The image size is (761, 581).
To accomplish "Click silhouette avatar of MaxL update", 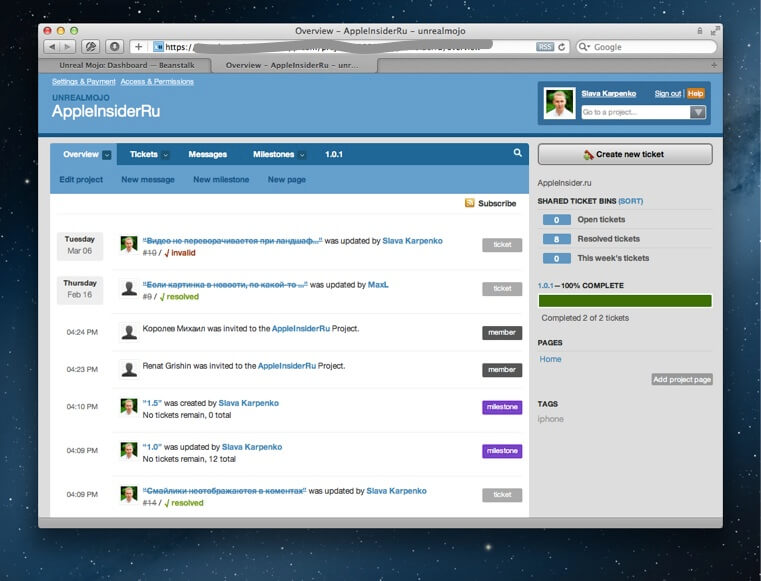I will (x=129, y=288).
